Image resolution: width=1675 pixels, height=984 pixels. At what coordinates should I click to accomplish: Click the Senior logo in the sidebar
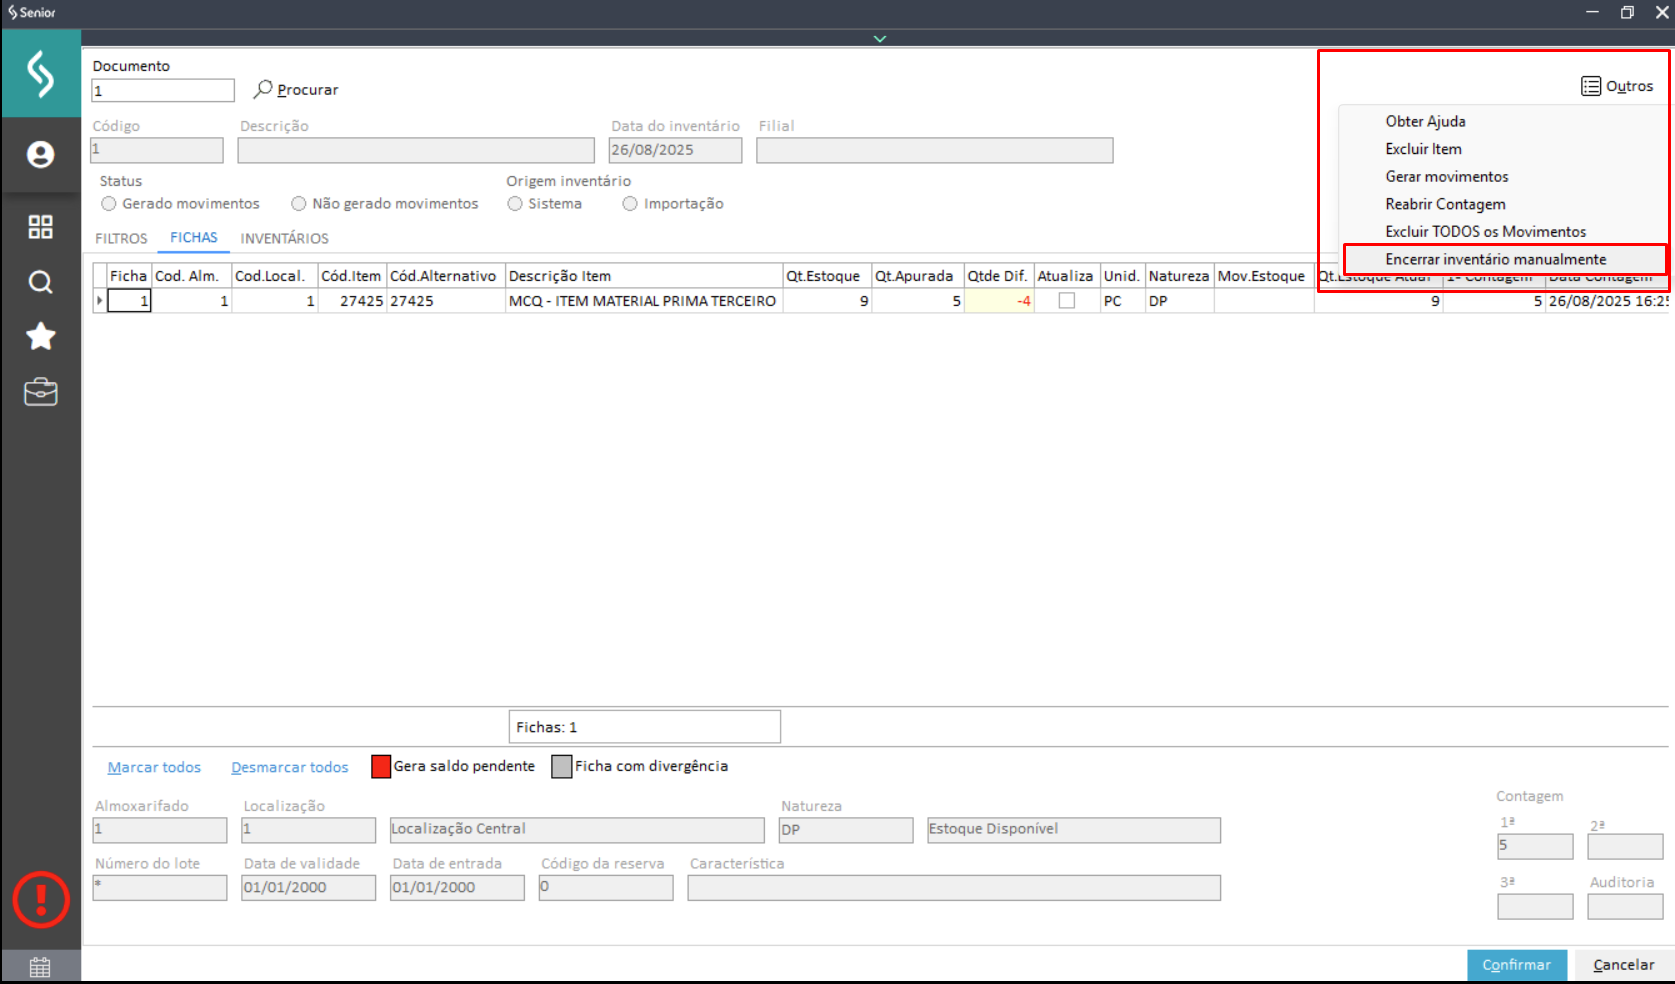point(40,74)
